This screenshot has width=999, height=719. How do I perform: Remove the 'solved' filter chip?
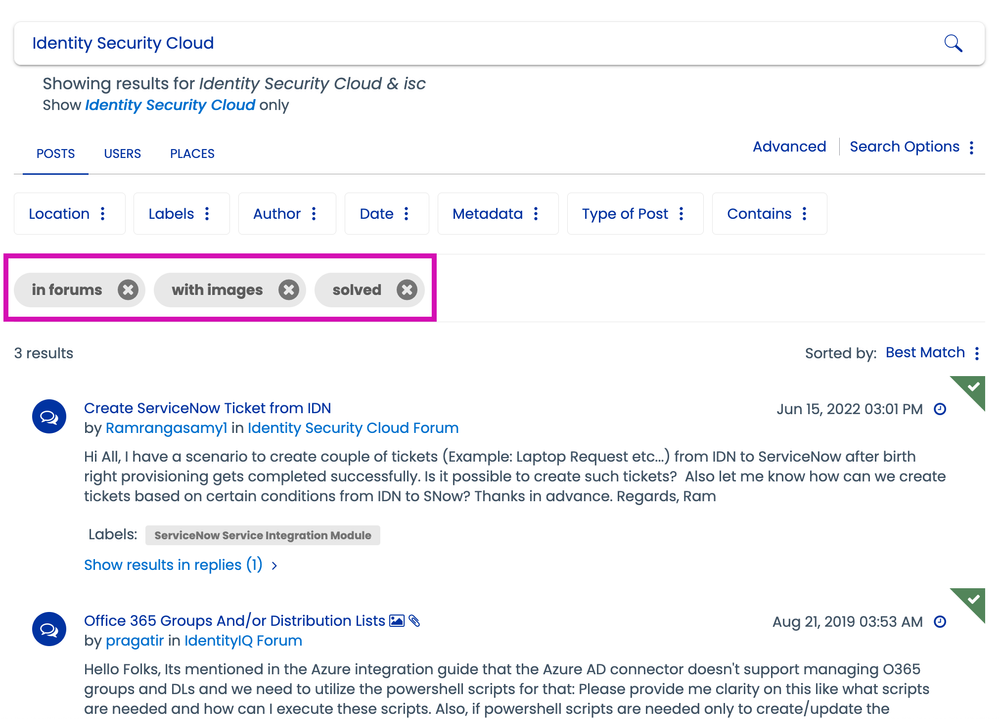click(406, 290)
